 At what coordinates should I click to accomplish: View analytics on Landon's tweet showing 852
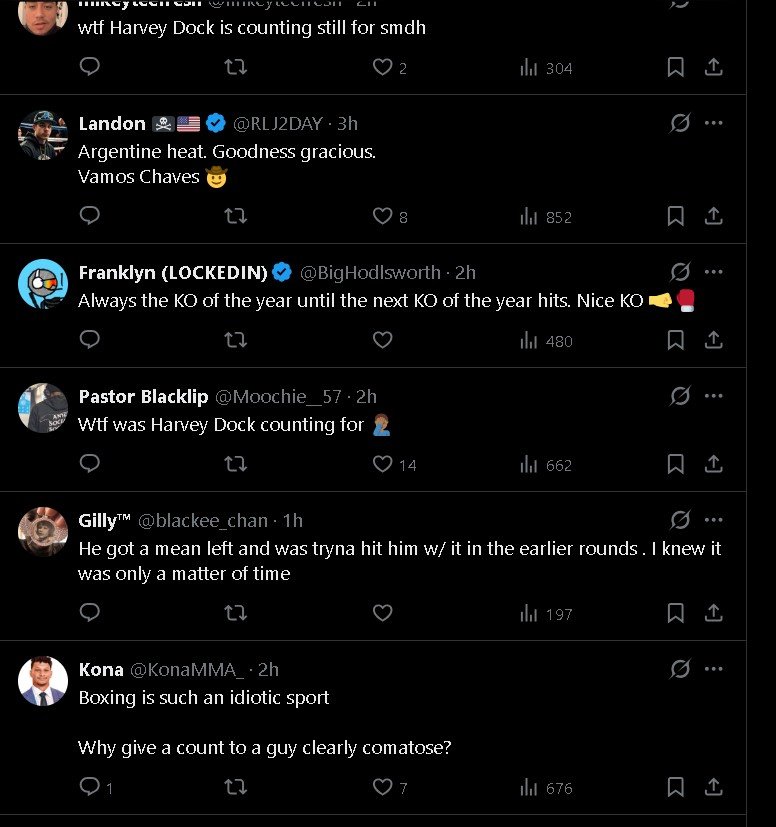point(546,216)
